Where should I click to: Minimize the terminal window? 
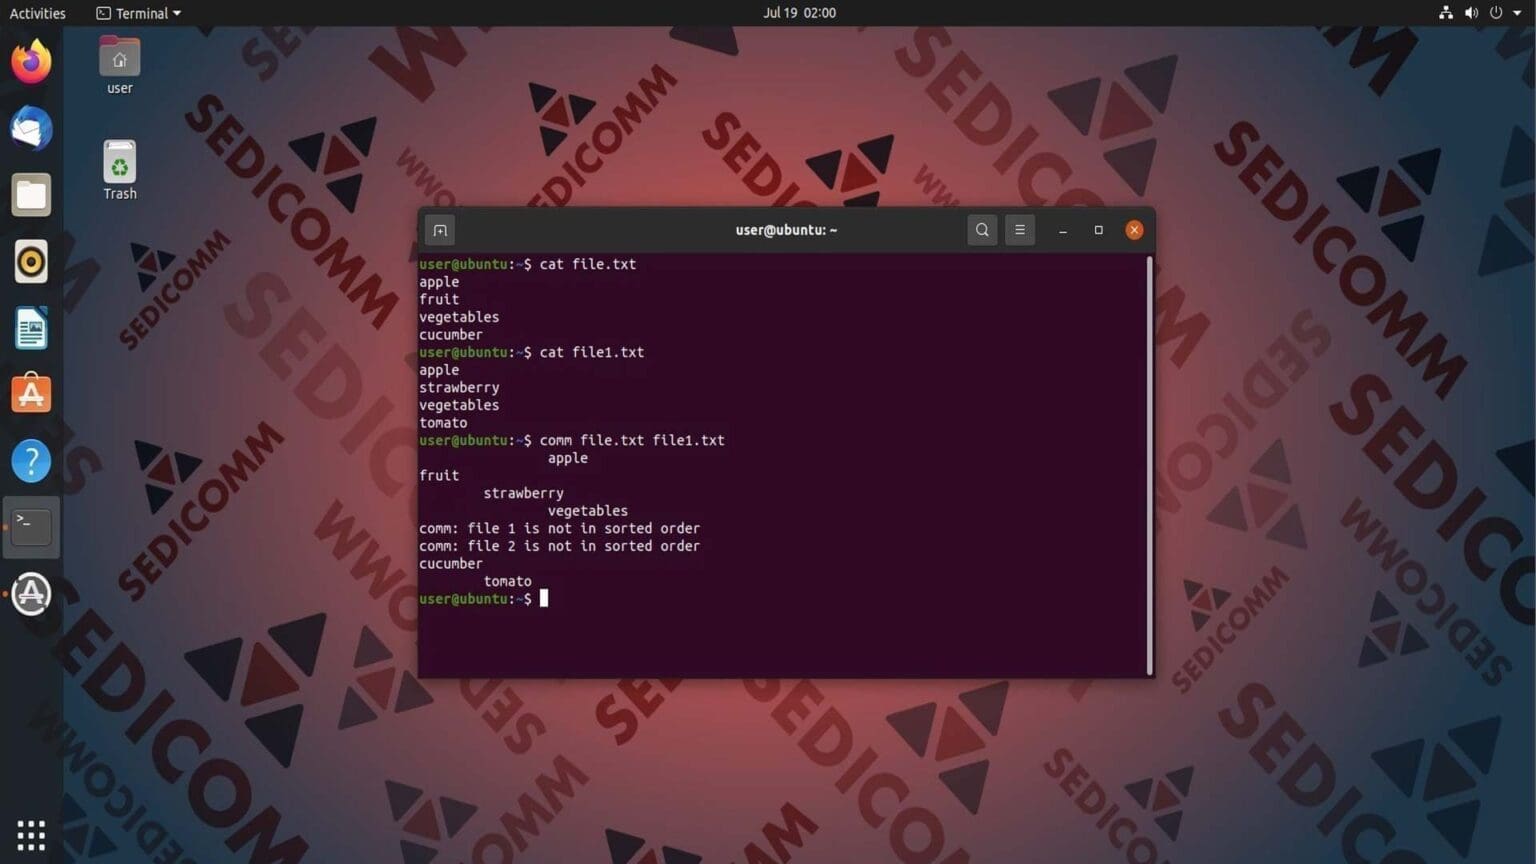point(1063,230)
